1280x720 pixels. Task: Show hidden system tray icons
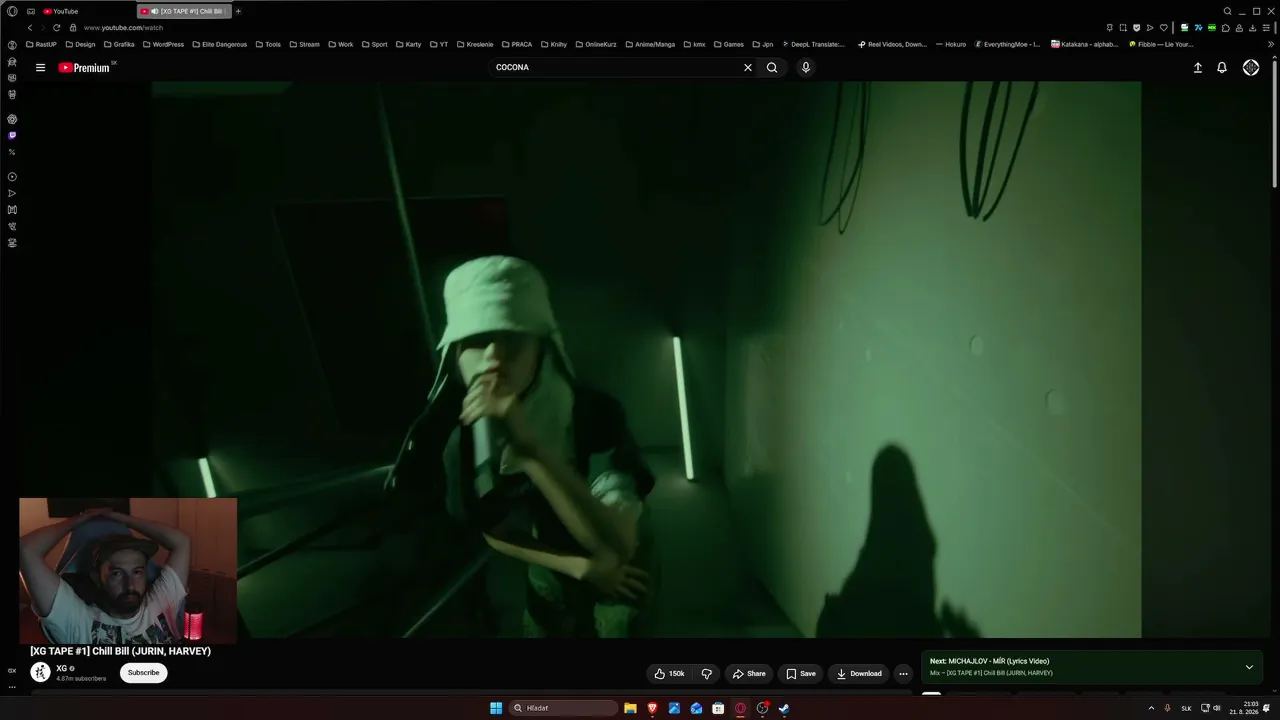[1151, 708]
